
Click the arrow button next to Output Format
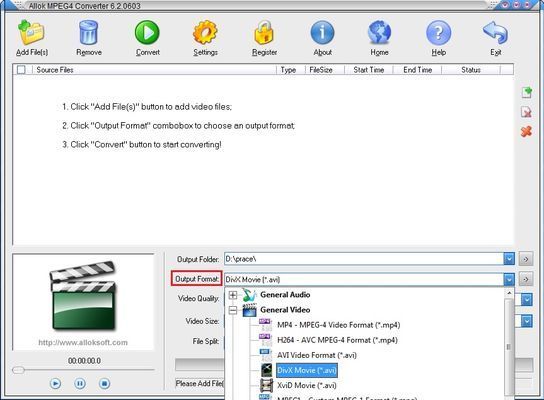(526, 279)
